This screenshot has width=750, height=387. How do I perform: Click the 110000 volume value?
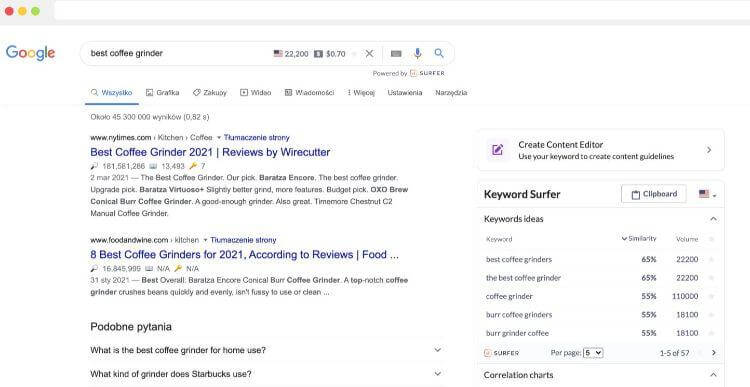coord(685,296)
